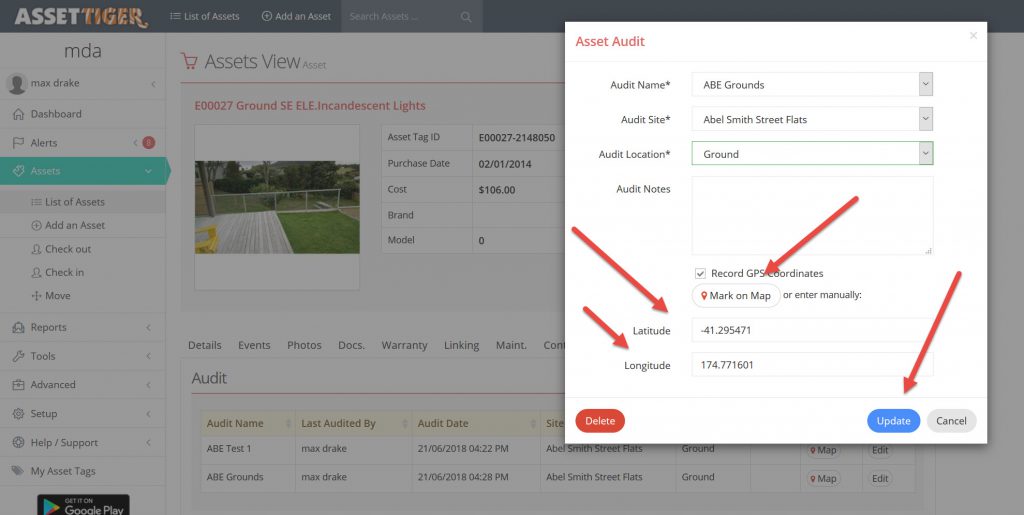
Task: Click the Mark on Map button
Action: [735, 296]
